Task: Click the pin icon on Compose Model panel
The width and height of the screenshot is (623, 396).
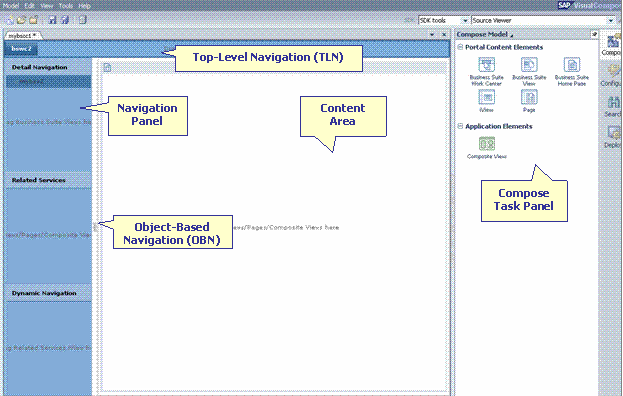Action: click(594, 35)
